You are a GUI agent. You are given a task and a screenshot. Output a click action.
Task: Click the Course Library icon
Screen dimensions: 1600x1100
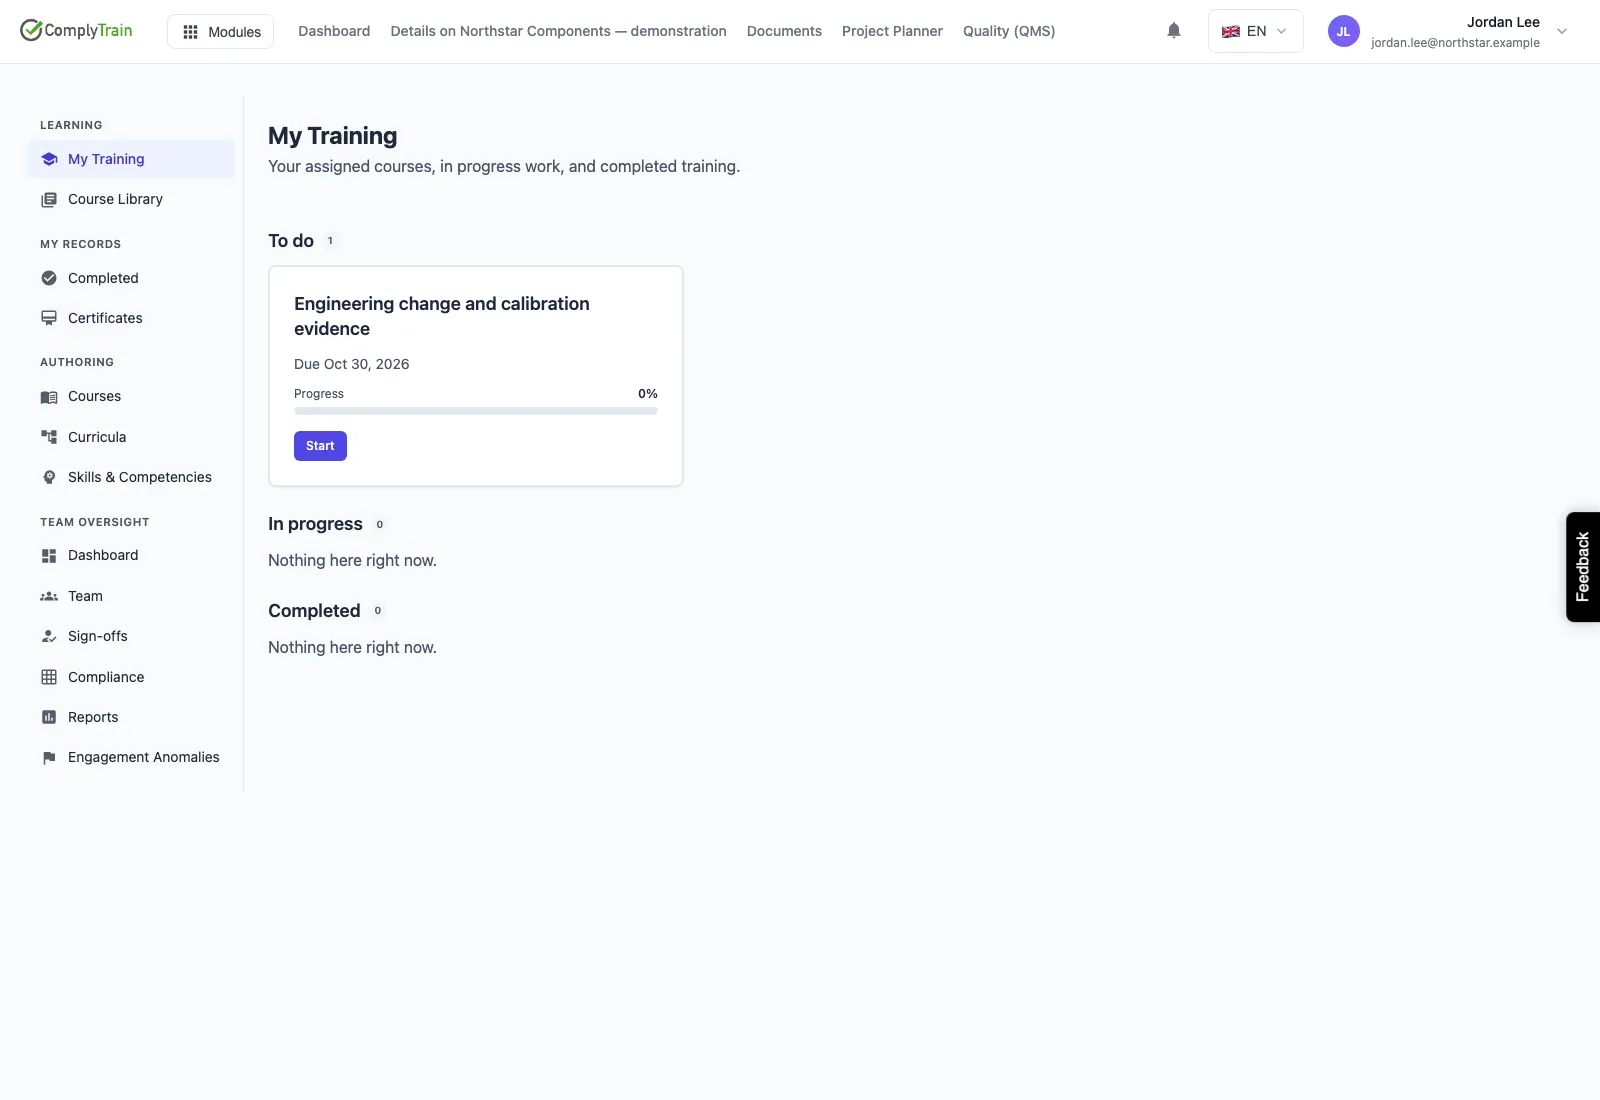pos(49,200)
